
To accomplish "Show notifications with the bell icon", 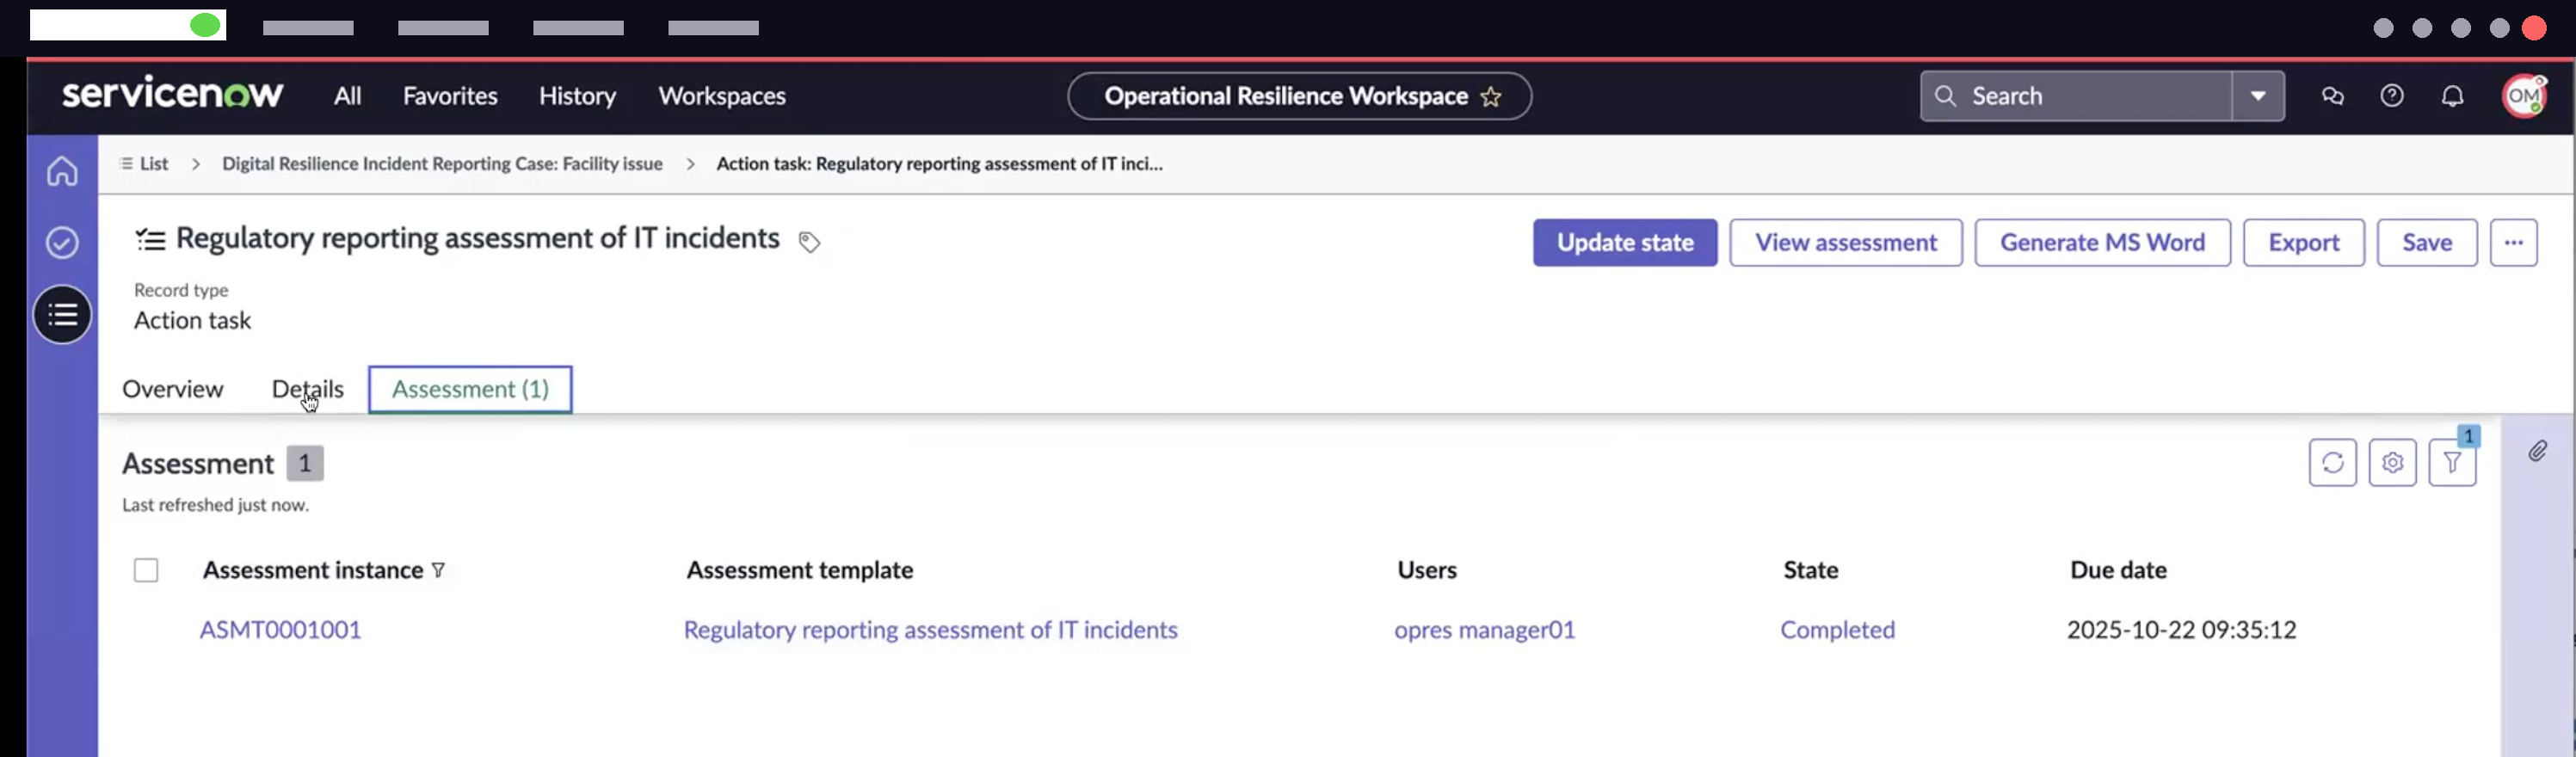I will [x=2452, y=96].
